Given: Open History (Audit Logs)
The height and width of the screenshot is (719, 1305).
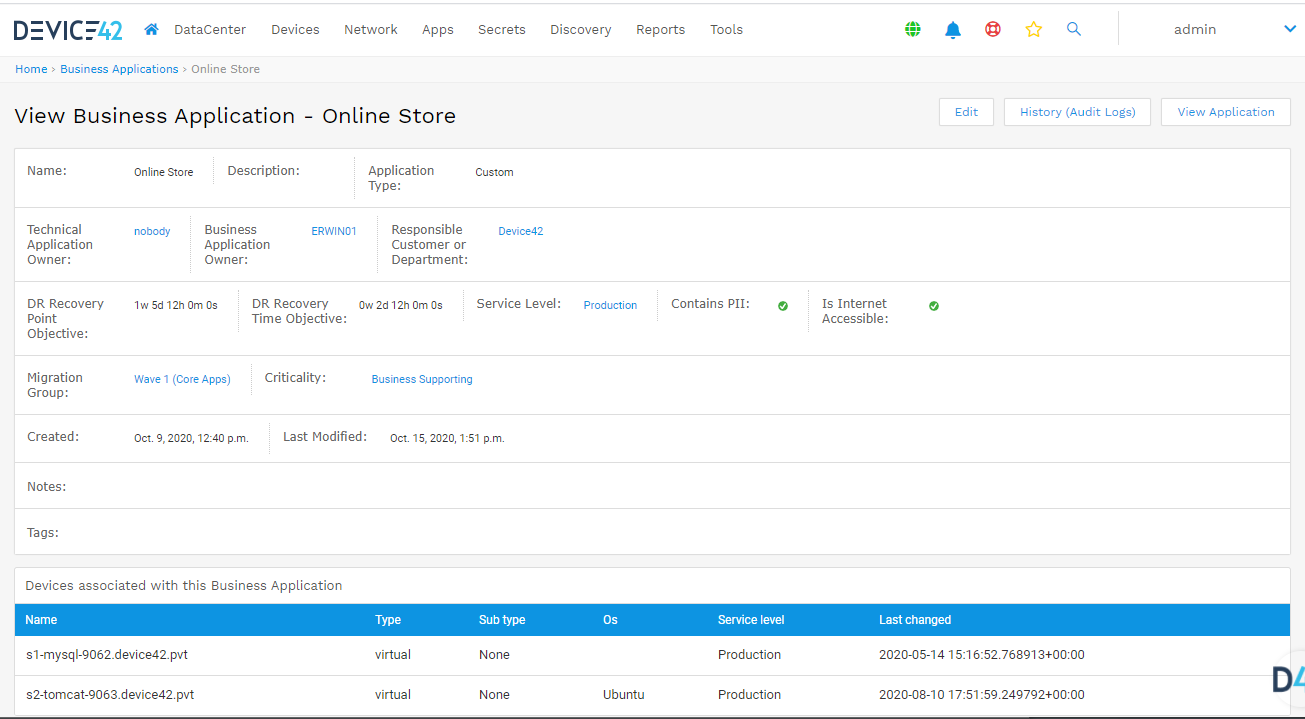Looking at the screenshot, I should tap(1078, 112).
